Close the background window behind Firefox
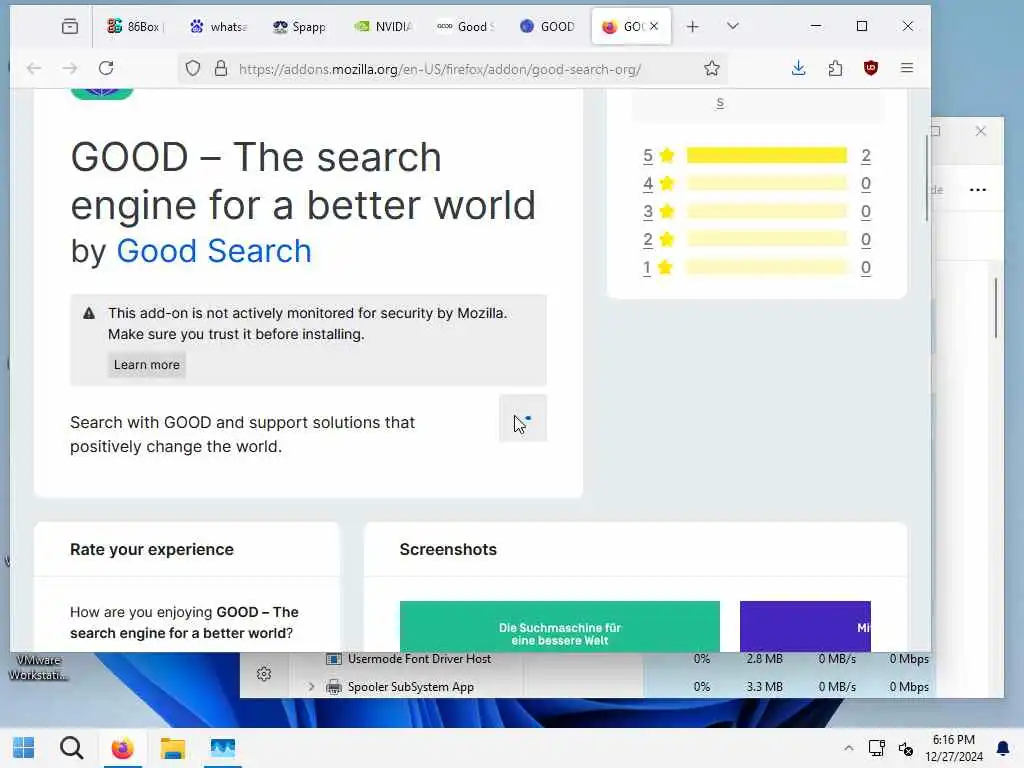The image size is (1024, 768). (x=980, y=131)
